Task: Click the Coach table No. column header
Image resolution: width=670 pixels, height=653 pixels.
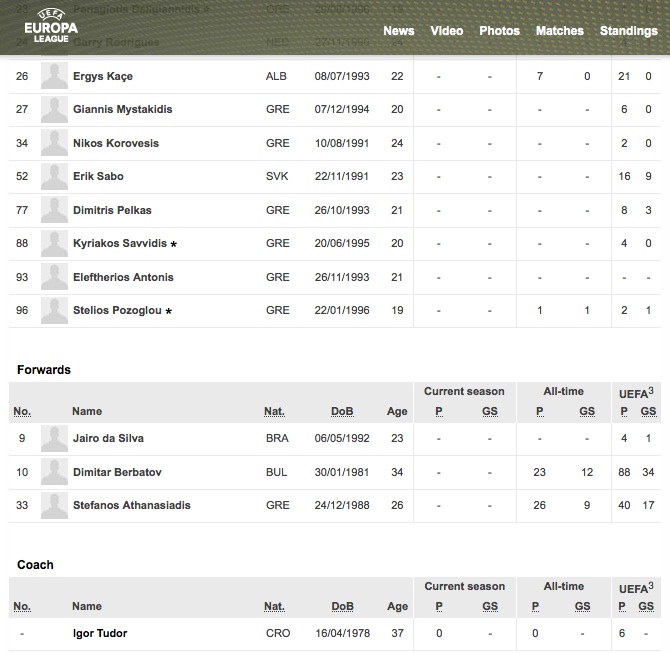Action: pyautogui.click(x=22, y=606)
